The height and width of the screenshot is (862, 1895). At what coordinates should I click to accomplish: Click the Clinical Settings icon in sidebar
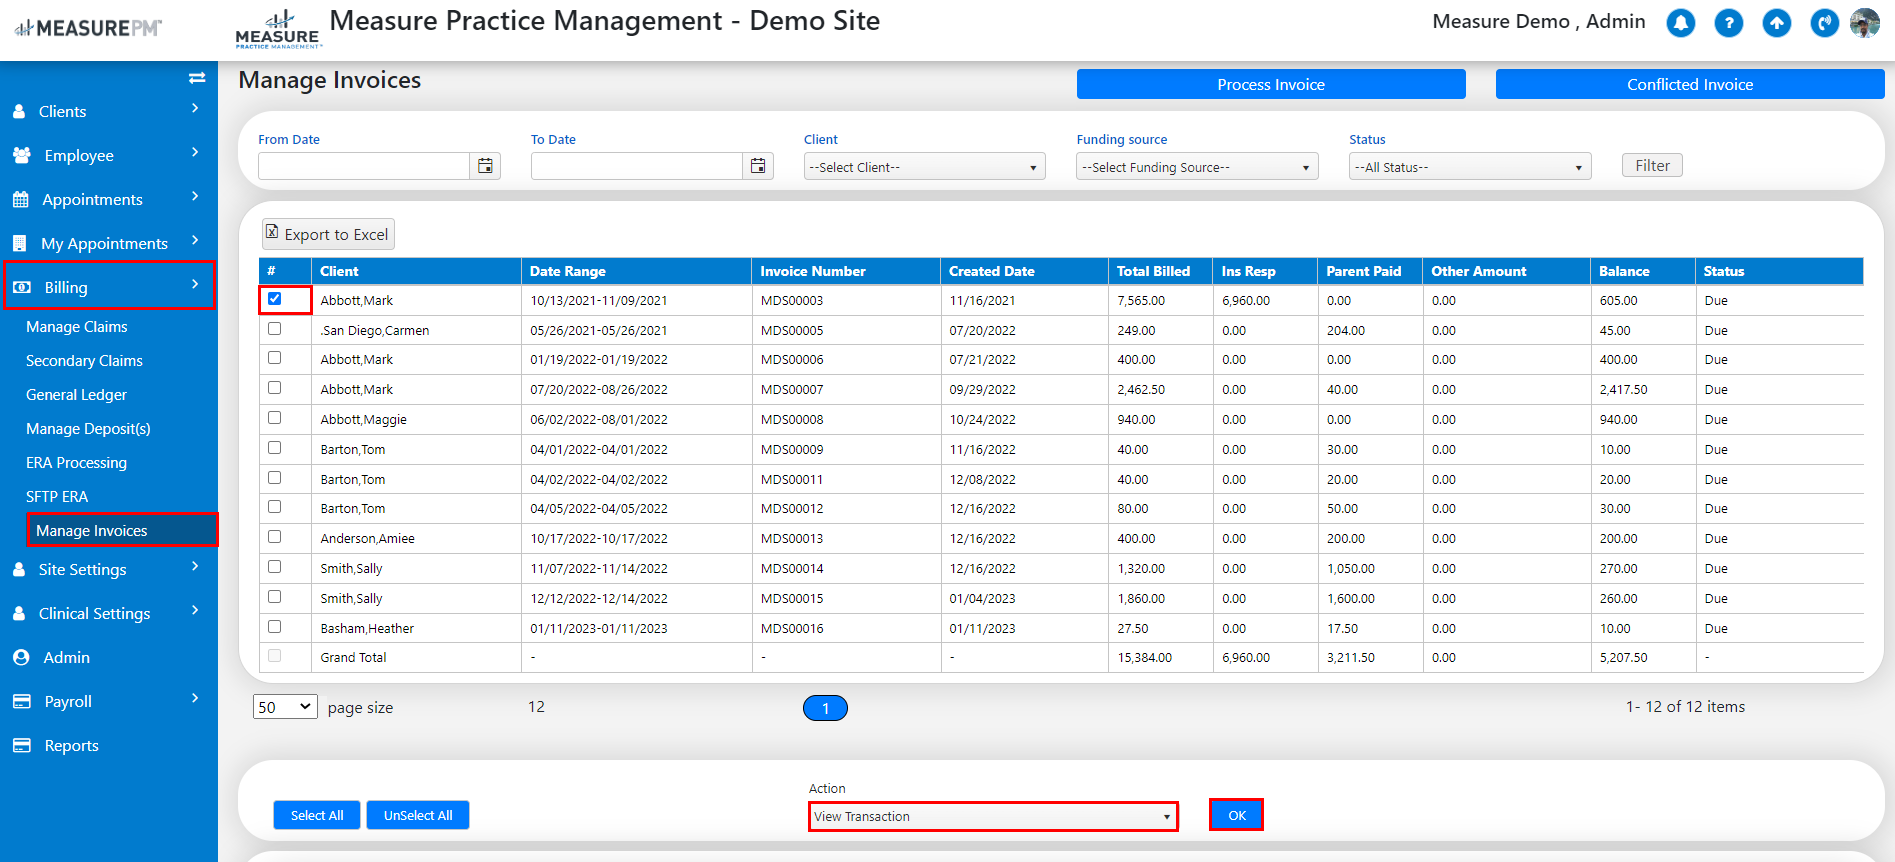[19, 614]
